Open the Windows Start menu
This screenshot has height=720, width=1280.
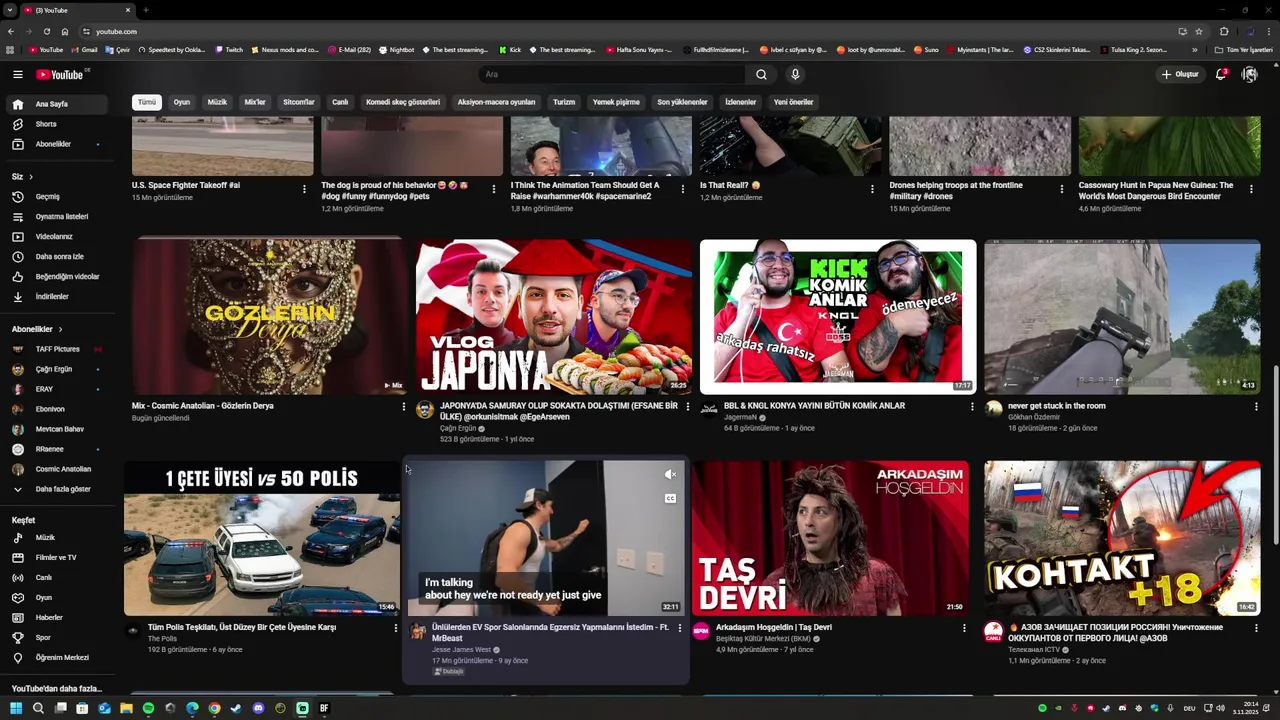click(x=16, y=708)
